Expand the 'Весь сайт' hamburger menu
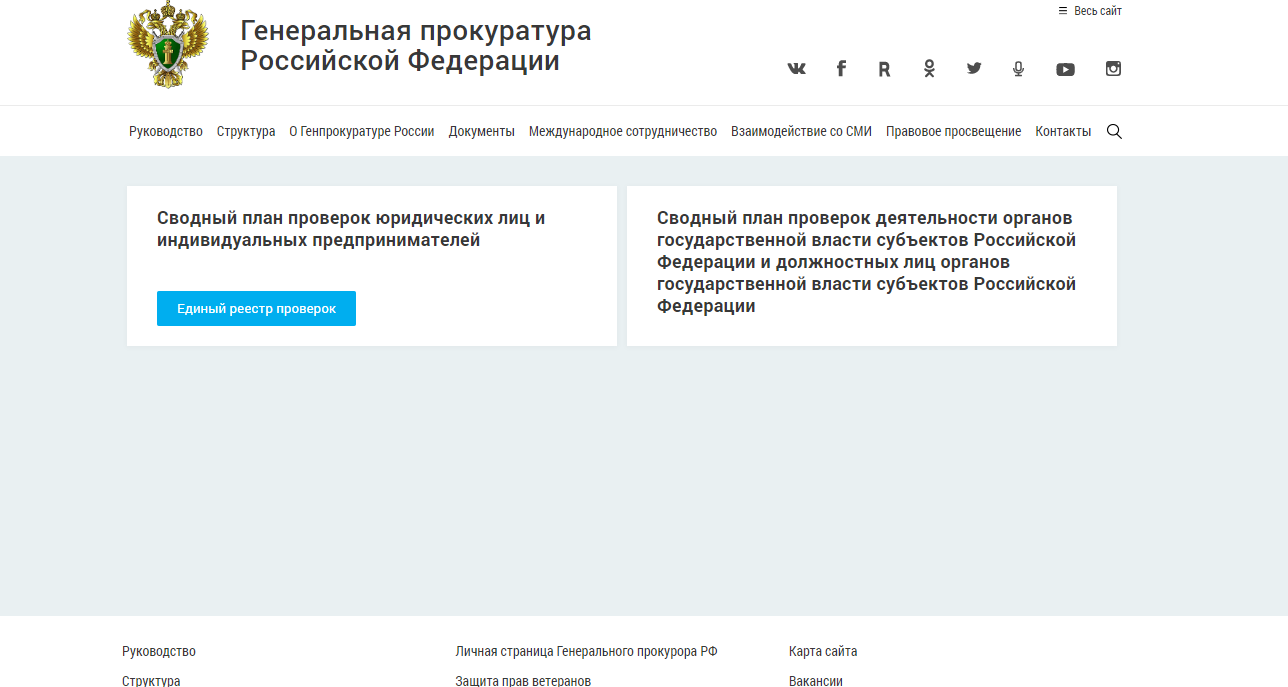Image resolution: width=1288 pixels, height=687 pixels. click(x=1090, y=11)
